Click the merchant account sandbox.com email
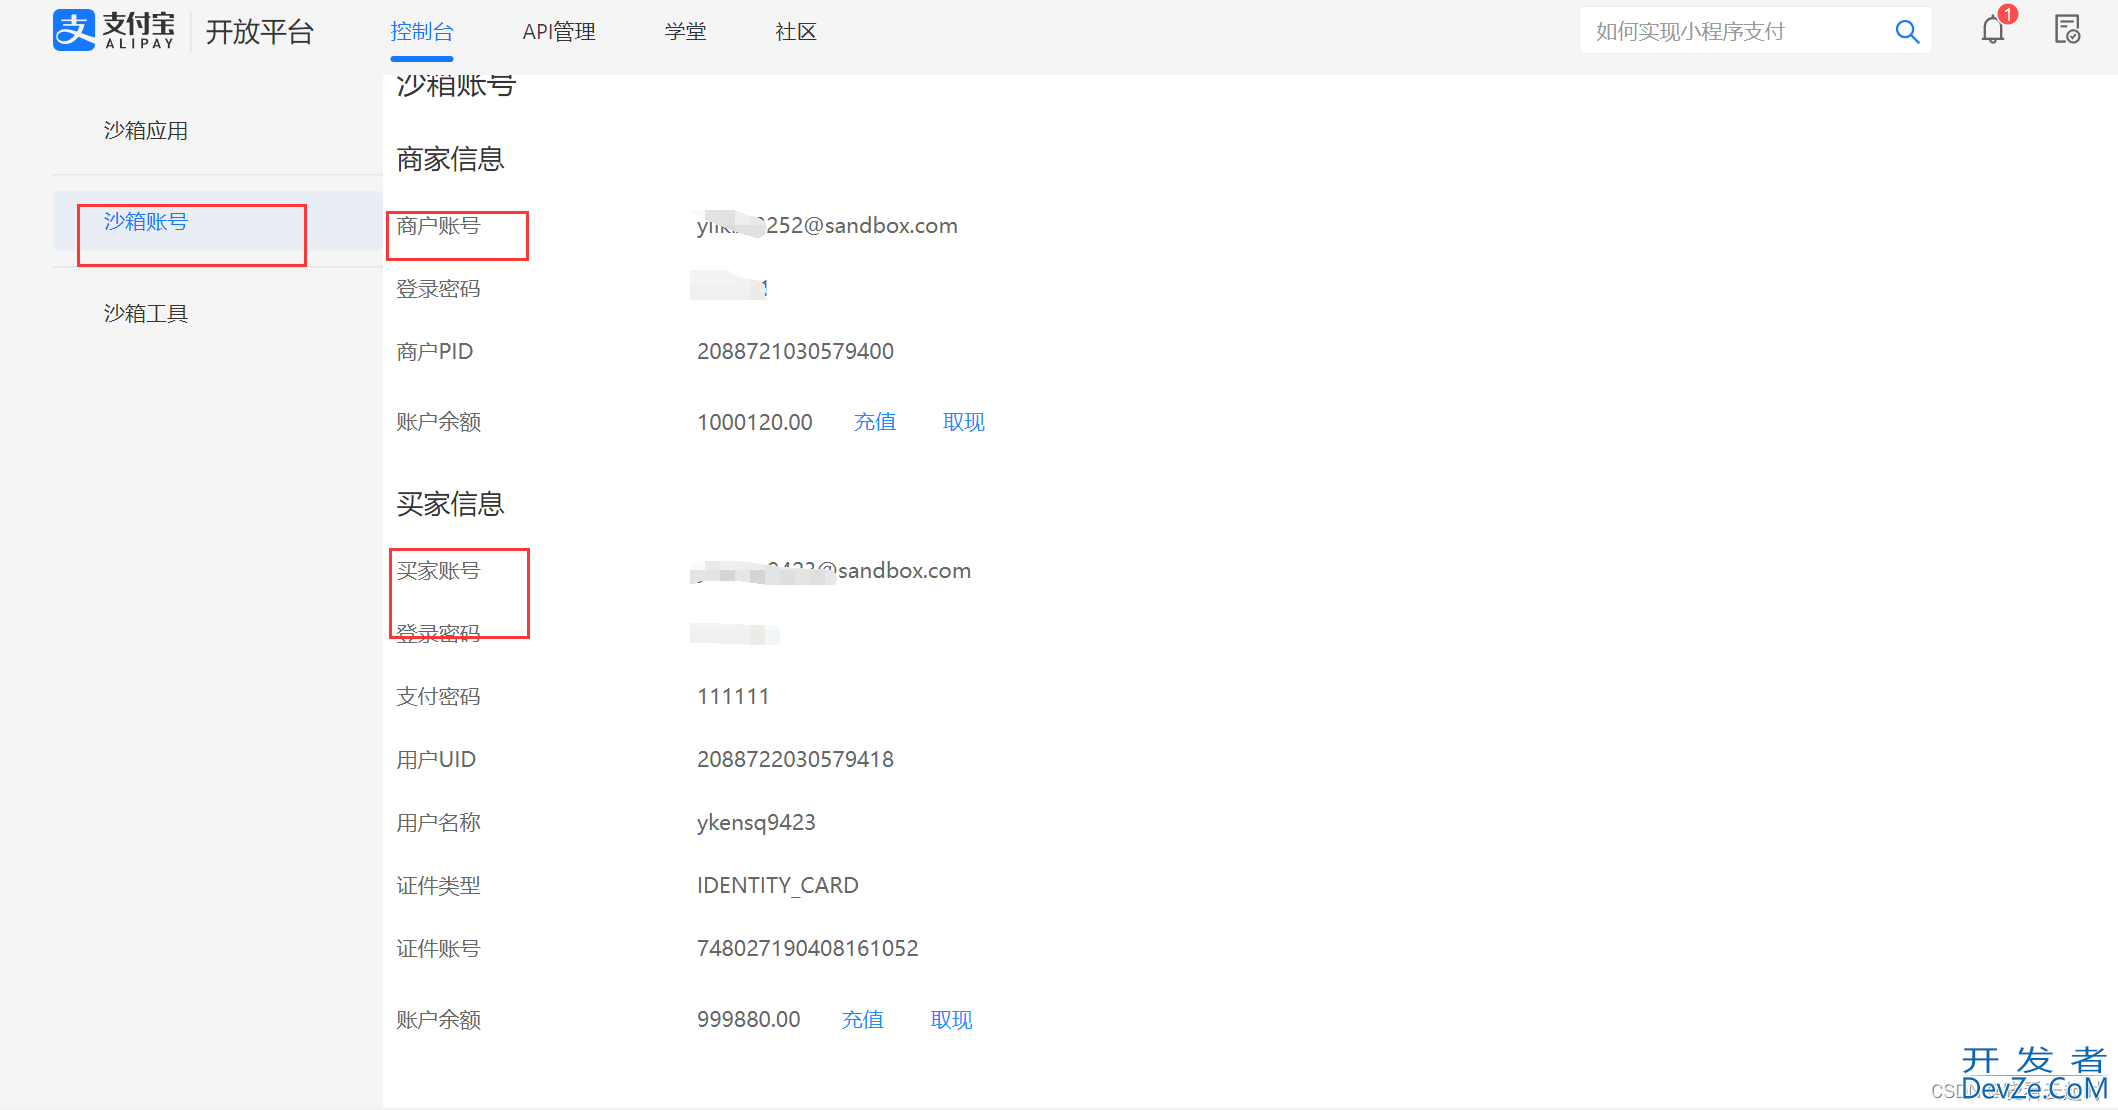The width and height of the screenshot is (2118, 1110). coord(827,226)
